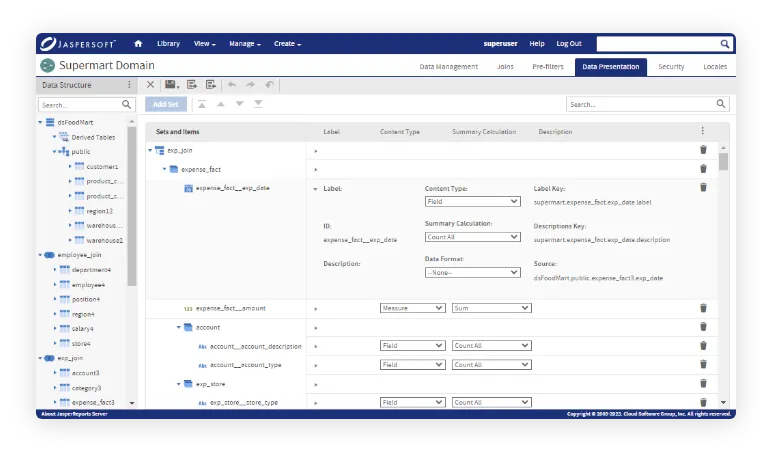Select the account3 table in tree
772x458 pixels.
85,373
